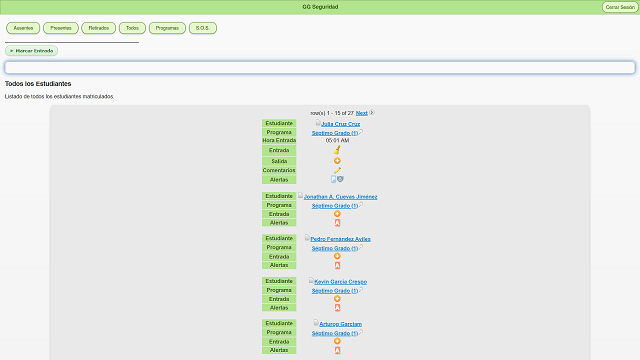Click the red A alert icon for Arturop Garciam
This screenshot has height=360, width=640.
pos(337,350)
